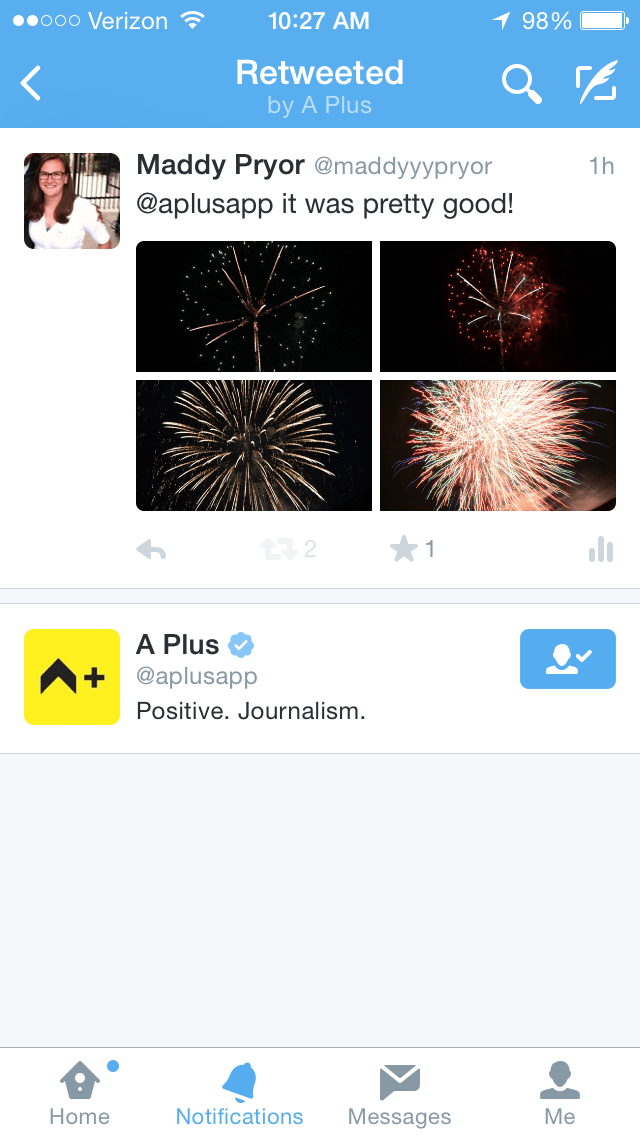Viewport: 640px width, 1136px height.
Task: Open the bottom-left golden fireworks photo
Action: [254, 446]
